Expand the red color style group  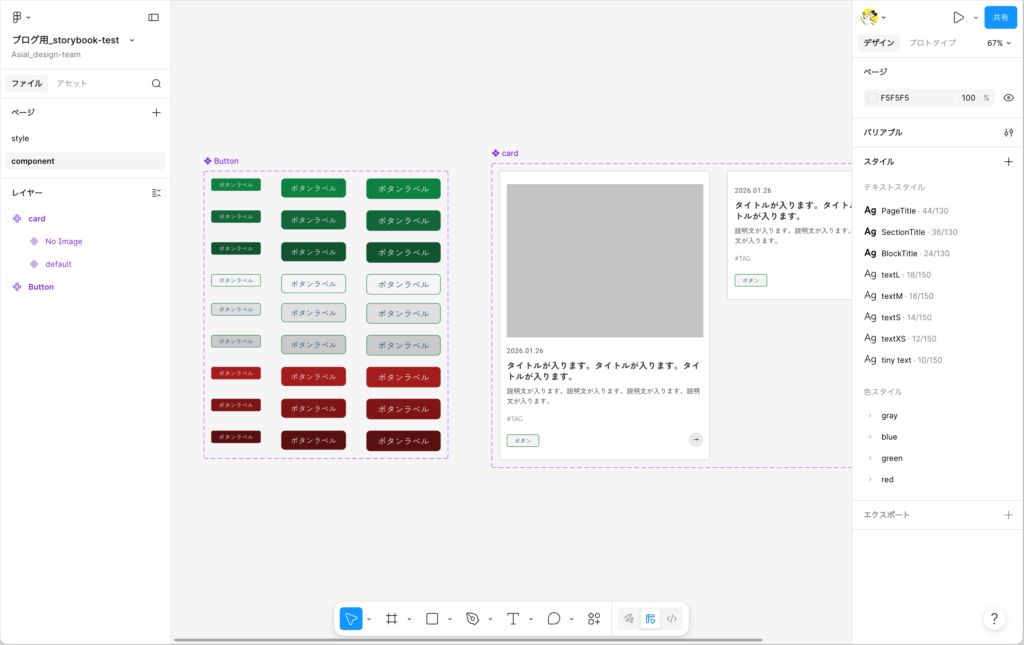(x=870, y=480)
